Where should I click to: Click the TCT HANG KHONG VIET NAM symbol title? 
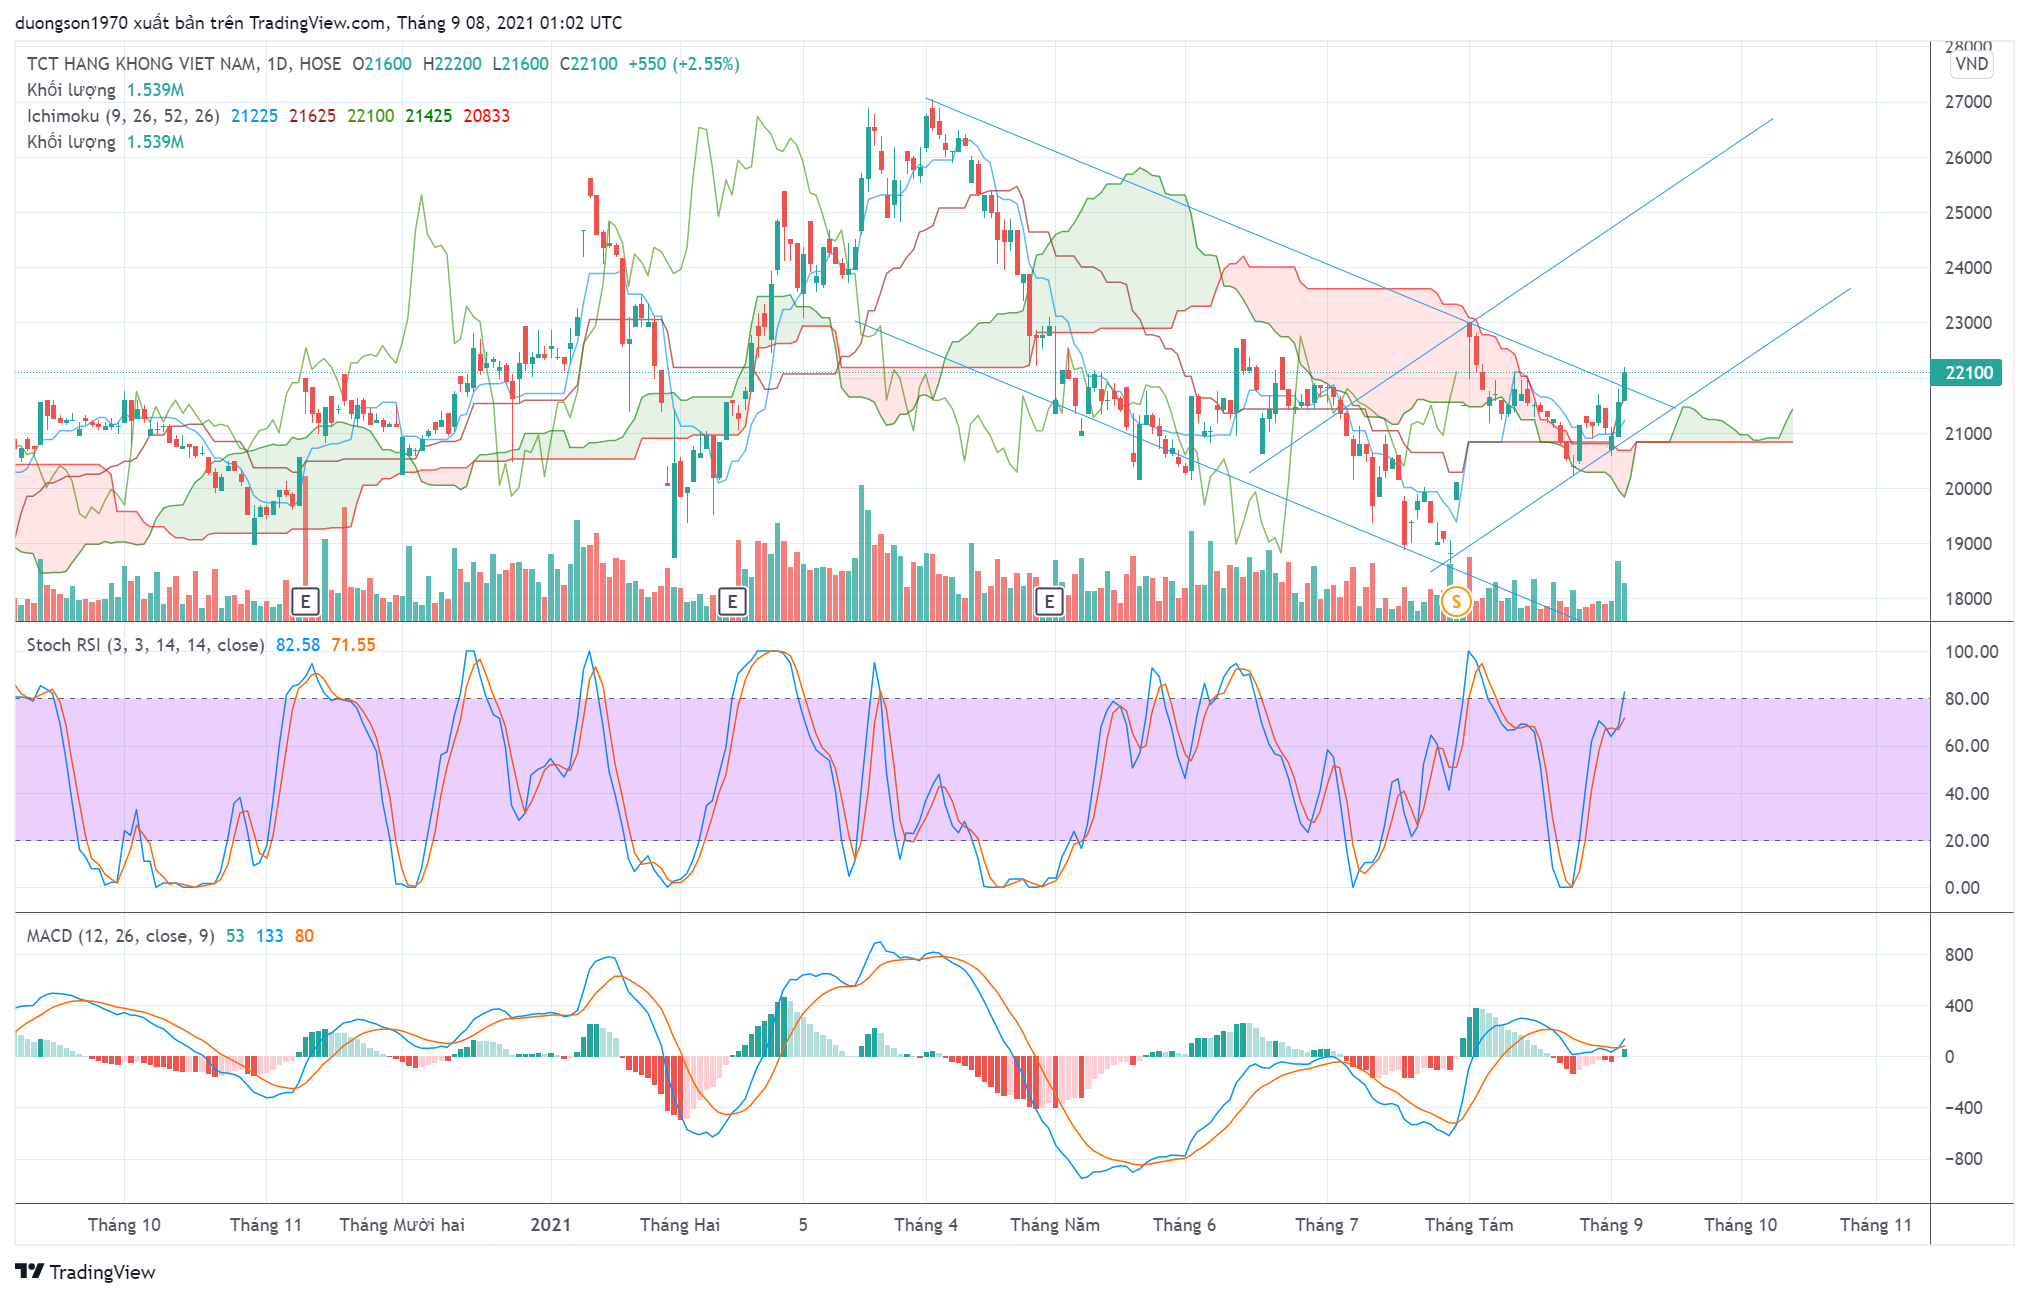pos(141,64)
